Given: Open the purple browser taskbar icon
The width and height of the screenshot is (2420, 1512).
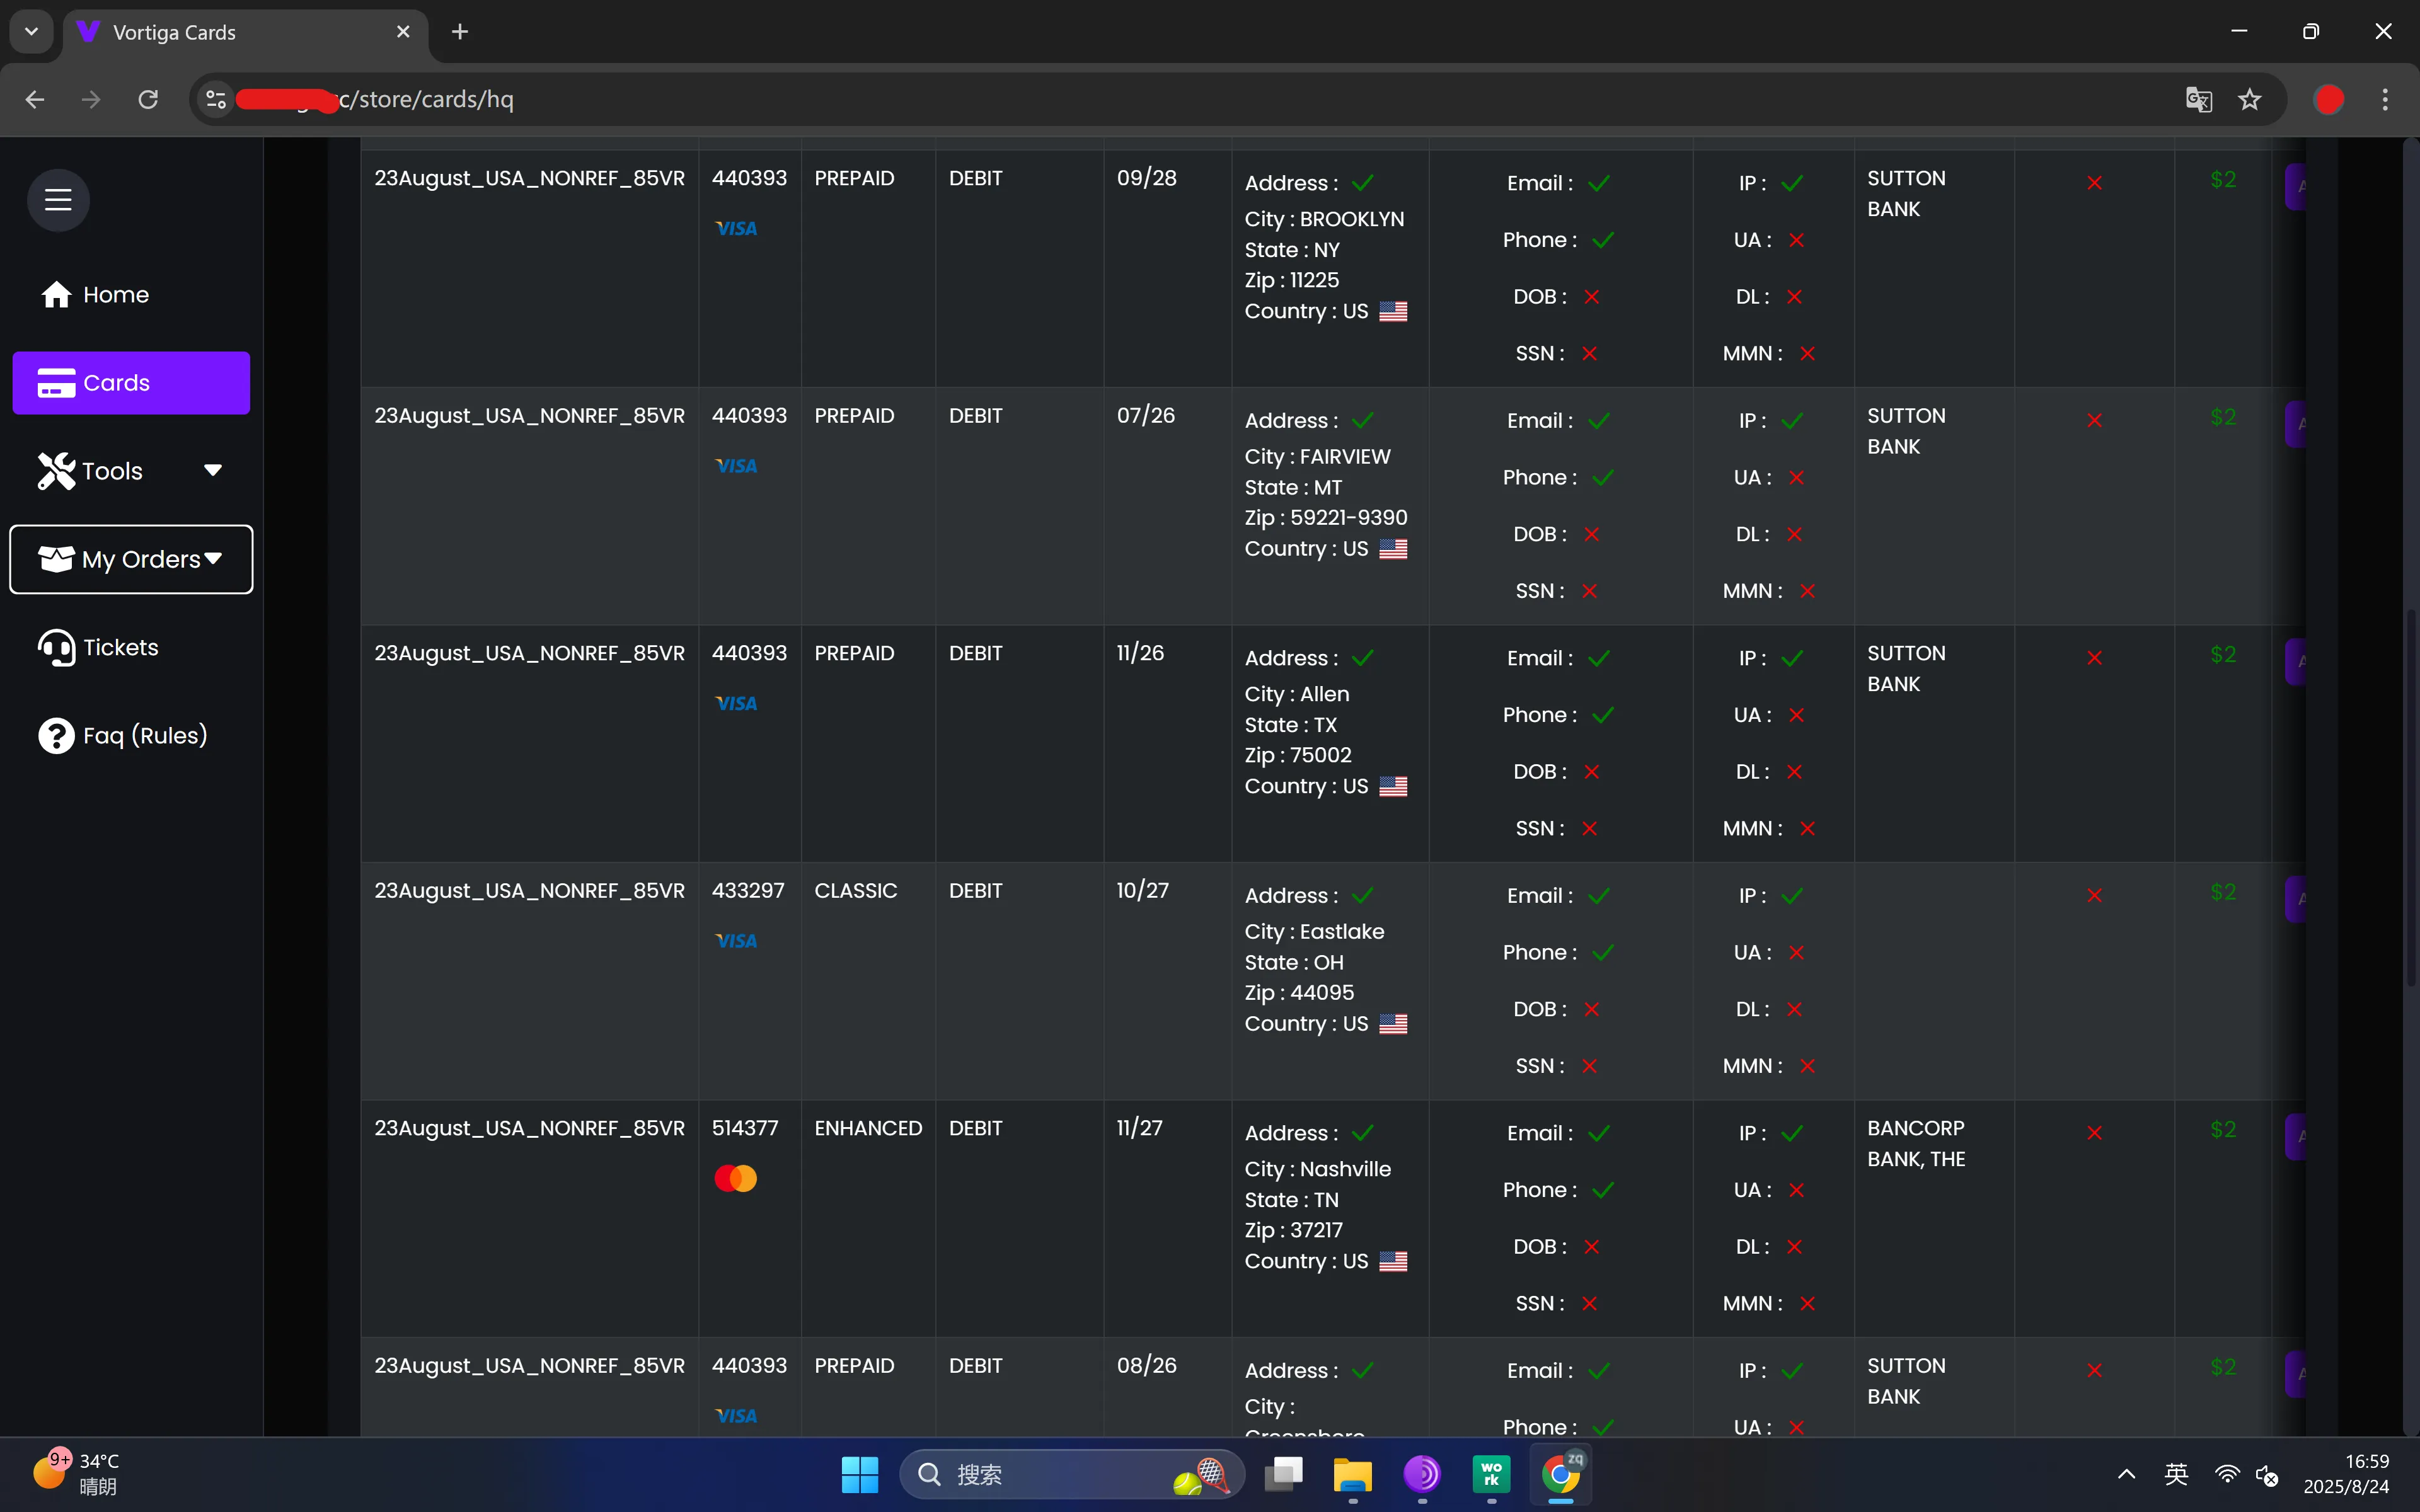Looking at the screenshot, I should tap(1422, 1474).
